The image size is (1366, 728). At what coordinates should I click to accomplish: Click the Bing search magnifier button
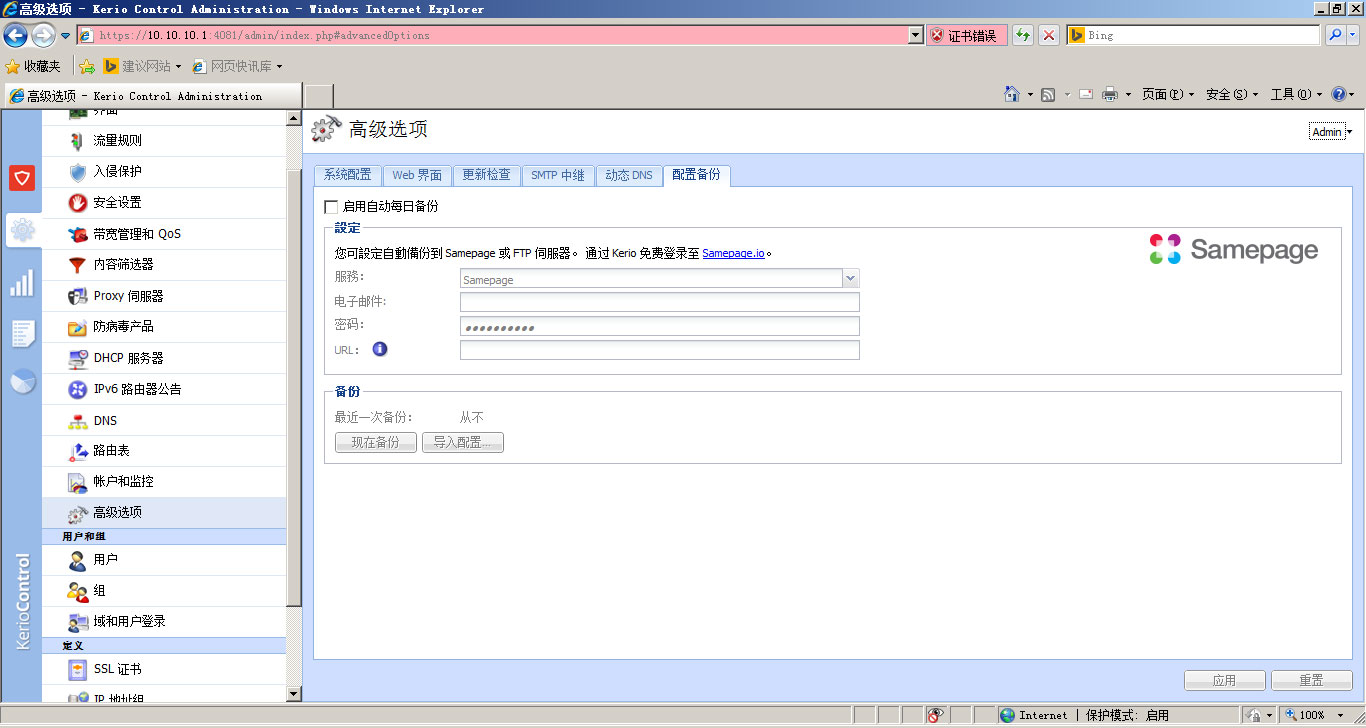[1335, 35]
